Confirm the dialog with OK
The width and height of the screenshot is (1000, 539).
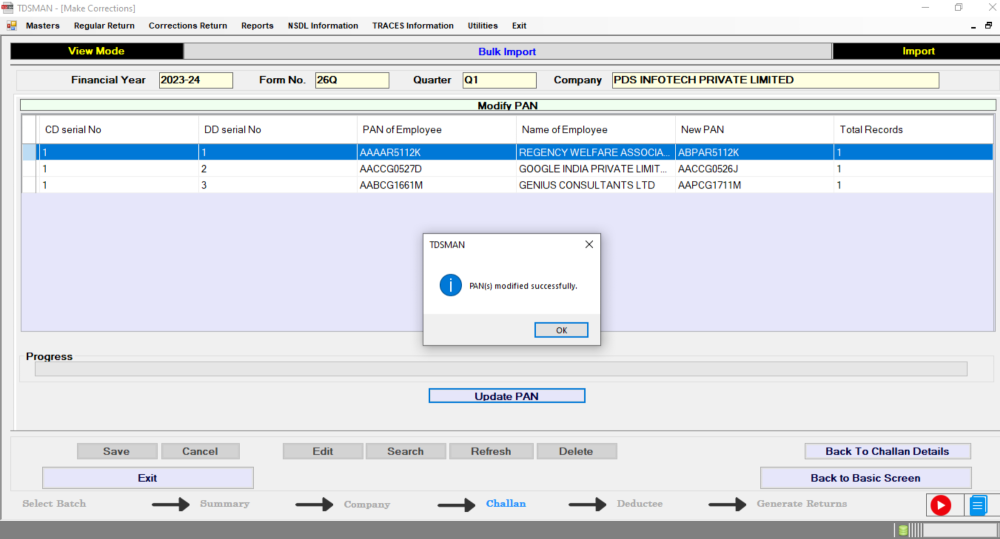click(561, 330)
